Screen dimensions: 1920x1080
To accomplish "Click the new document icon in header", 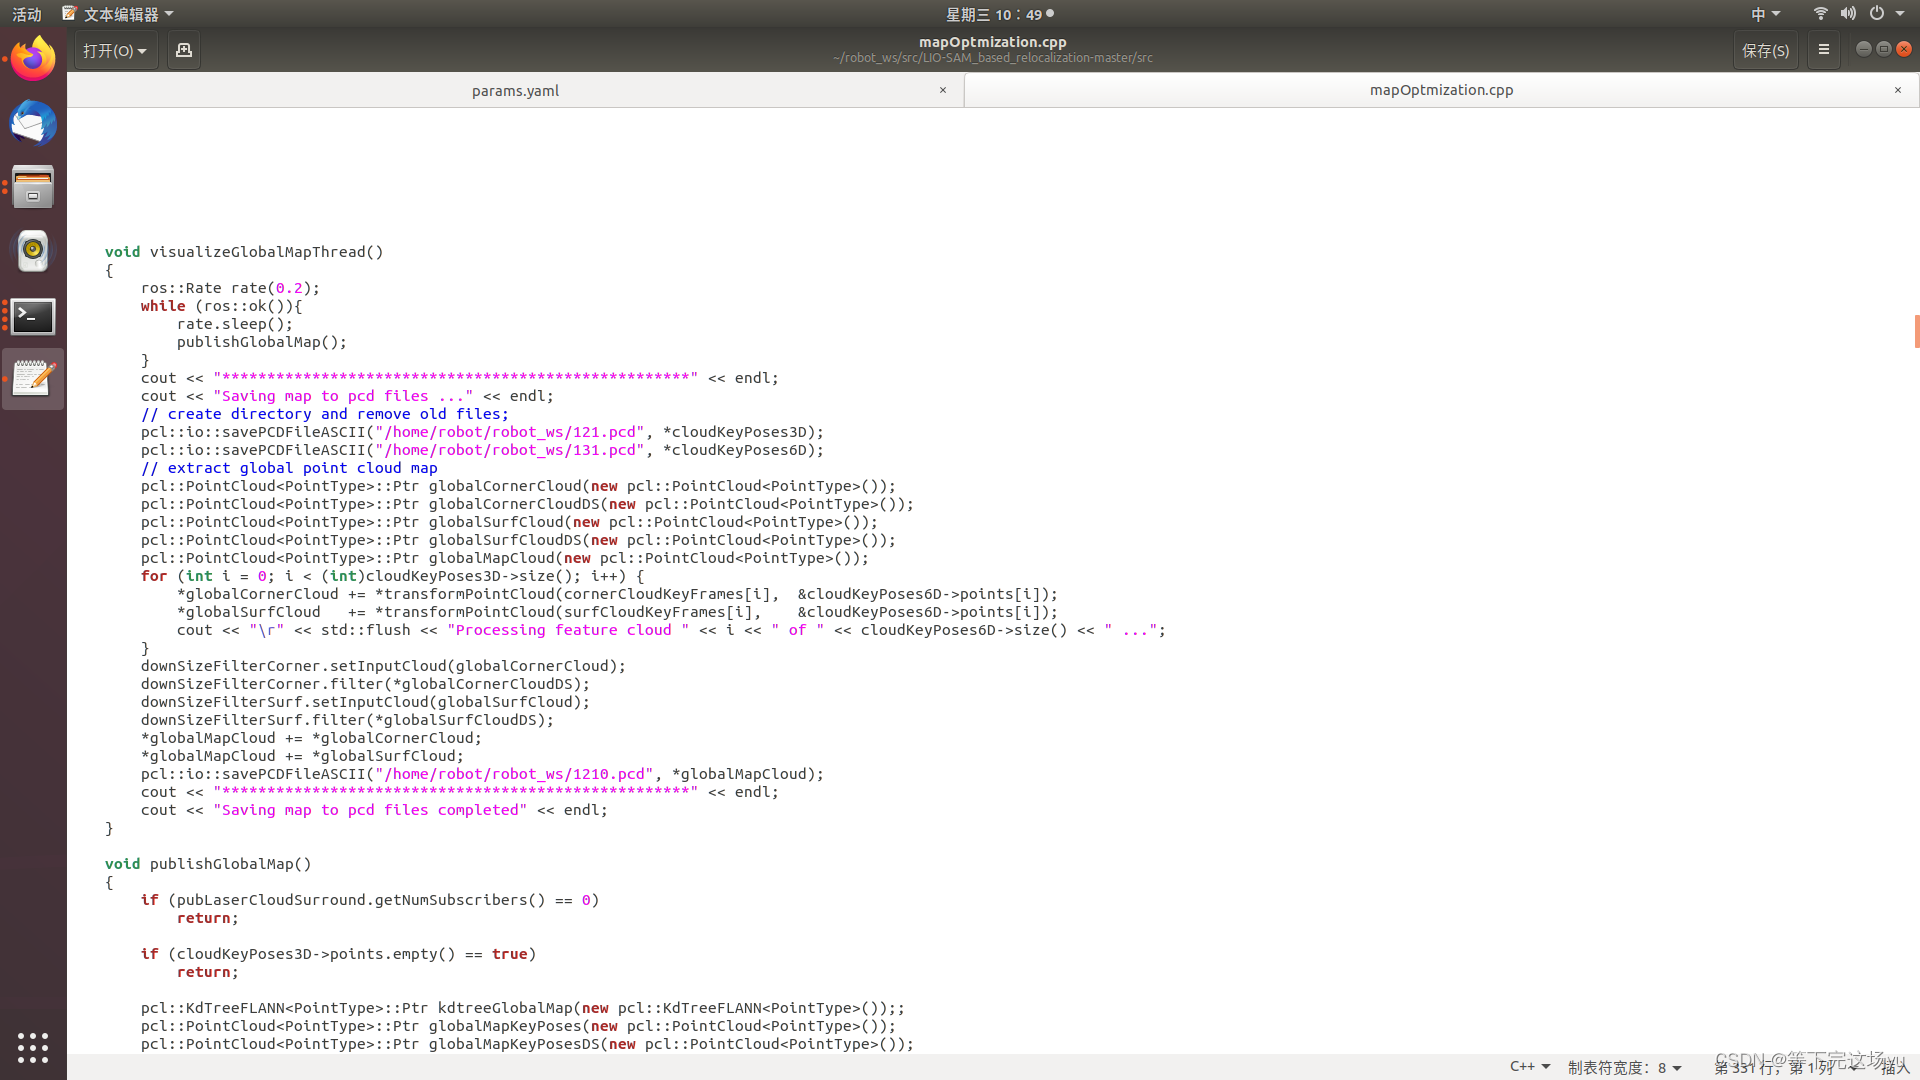I will 184,50.
